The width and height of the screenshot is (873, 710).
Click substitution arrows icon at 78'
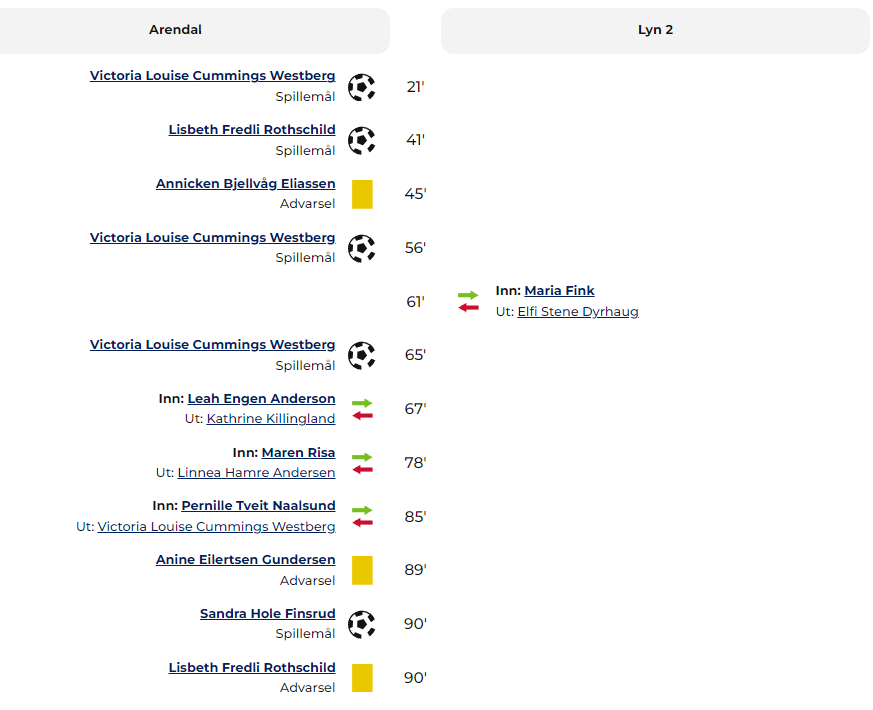(x=362, y=463)
